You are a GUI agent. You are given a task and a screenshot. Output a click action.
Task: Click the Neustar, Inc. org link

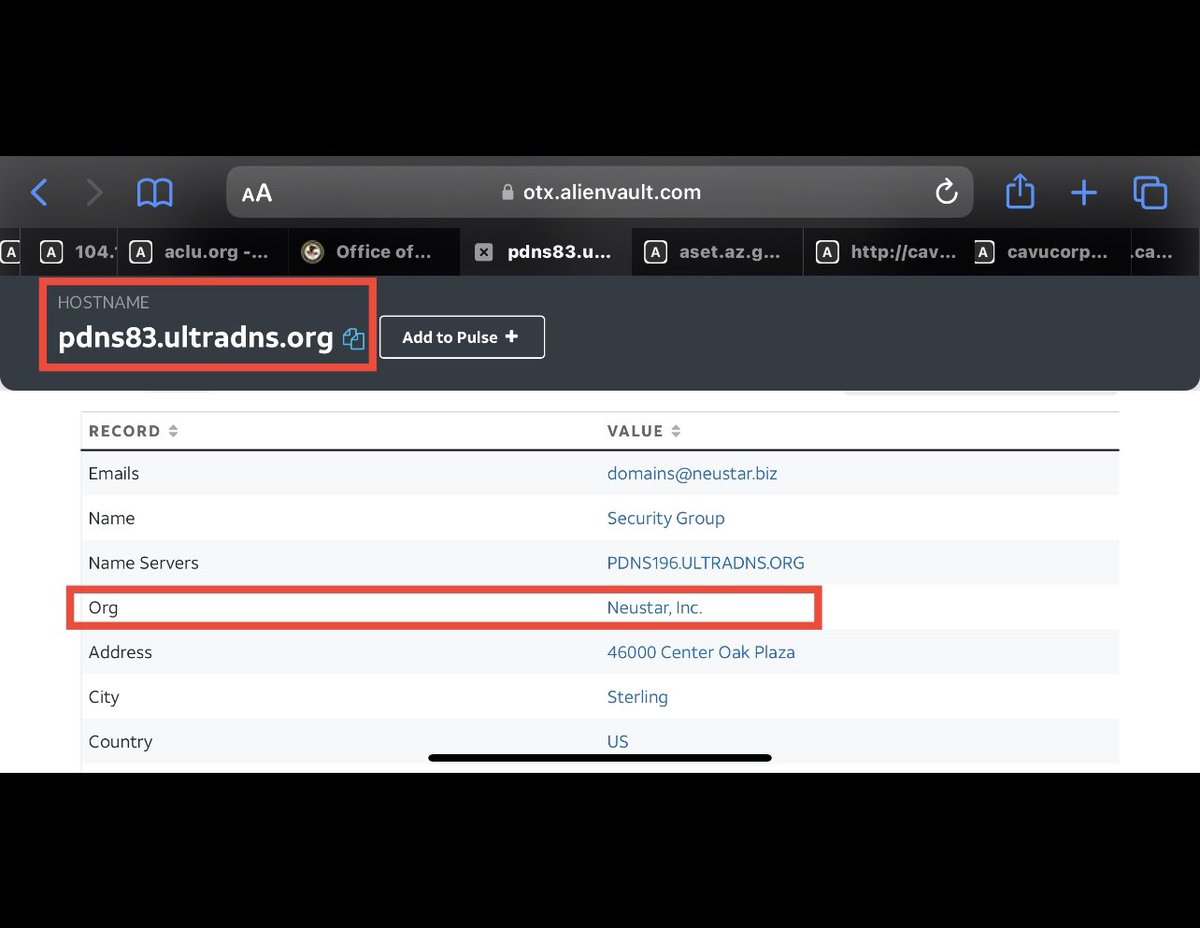(x=654, y=607)
